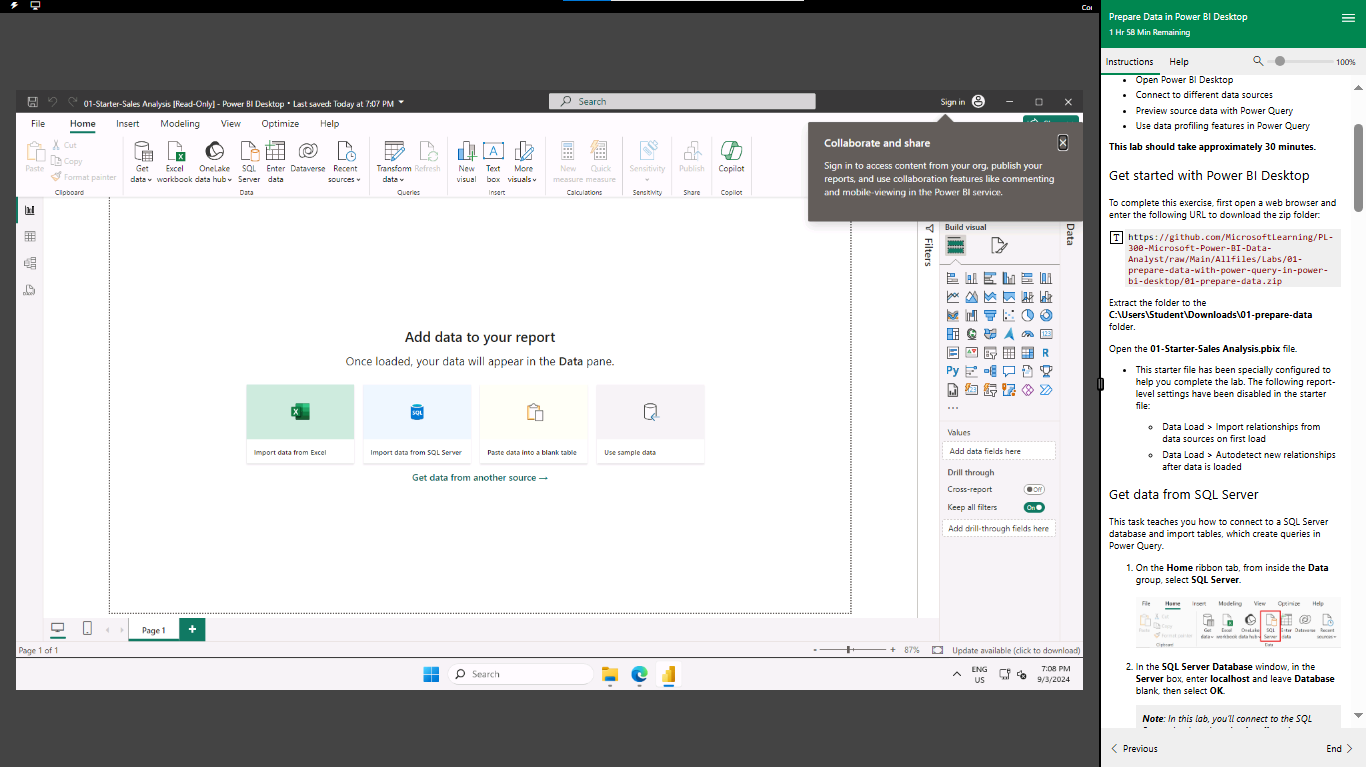Toggle Cross-report drill through switch
The height and width of the screenshot is (767, 1366).
[x=1034, y=489]
